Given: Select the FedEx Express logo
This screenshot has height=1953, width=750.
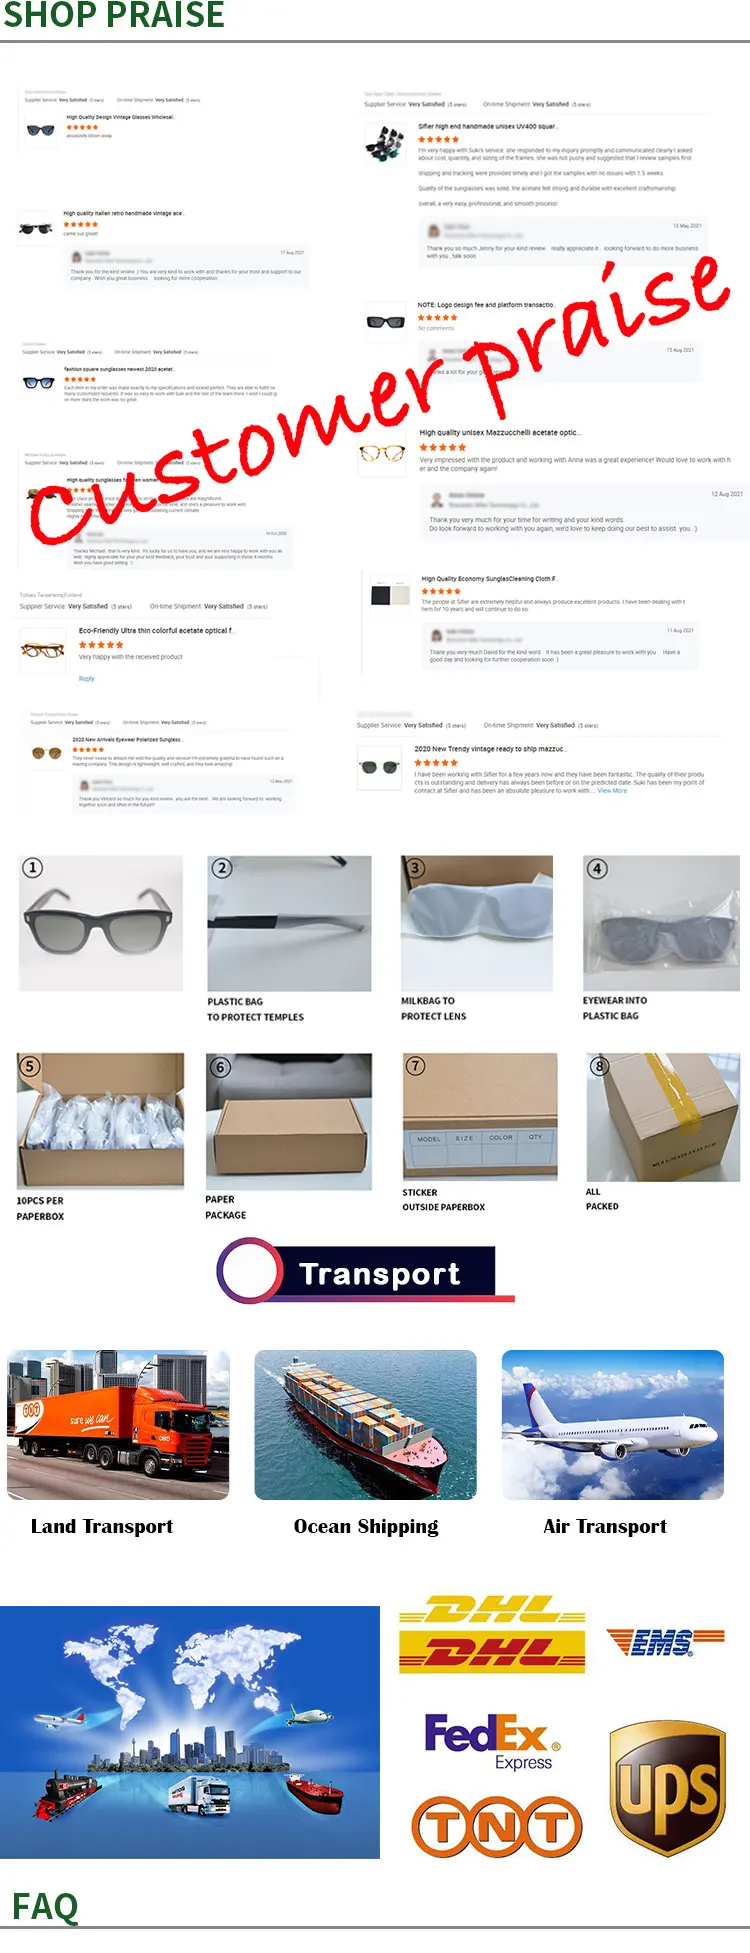Looking at the screenshot, I should point(492,1742).
